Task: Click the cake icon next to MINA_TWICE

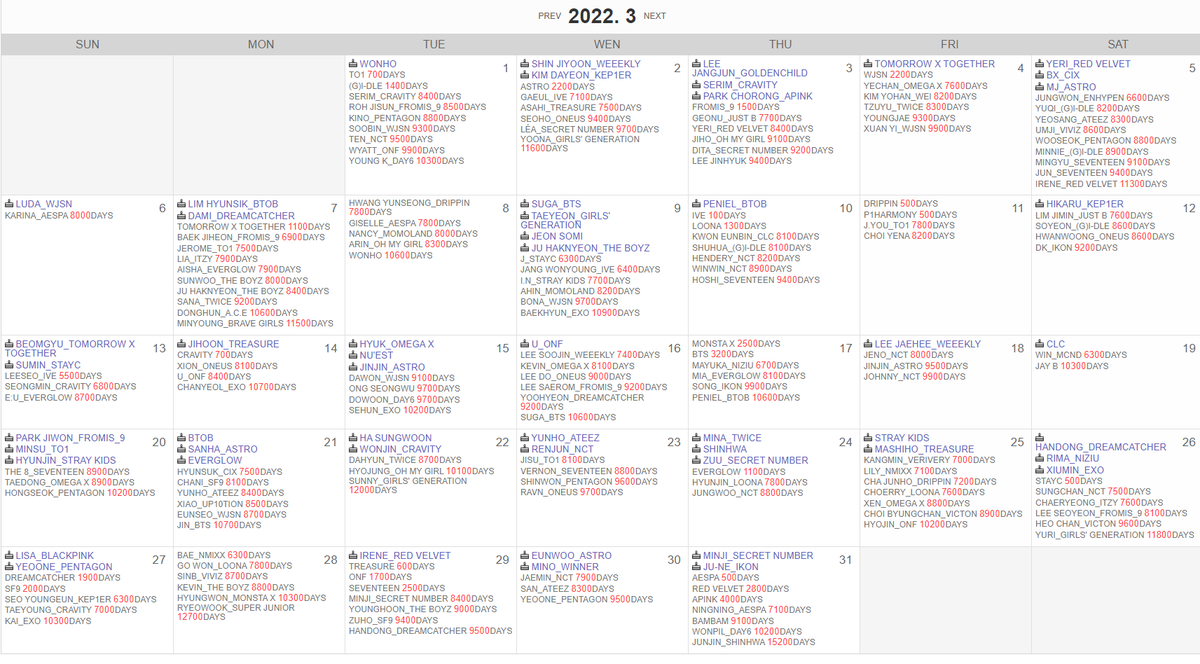Action: [697, 438]
